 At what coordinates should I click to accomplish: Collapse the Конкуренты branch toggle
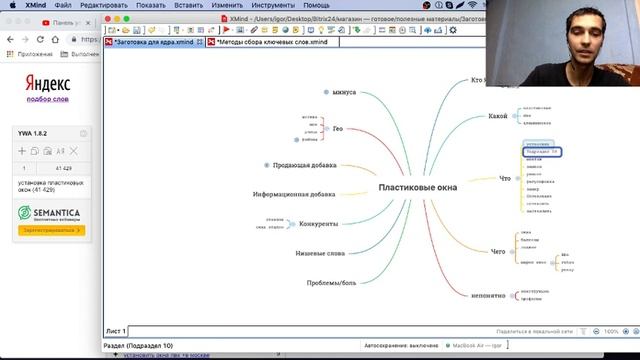point(292,224)
